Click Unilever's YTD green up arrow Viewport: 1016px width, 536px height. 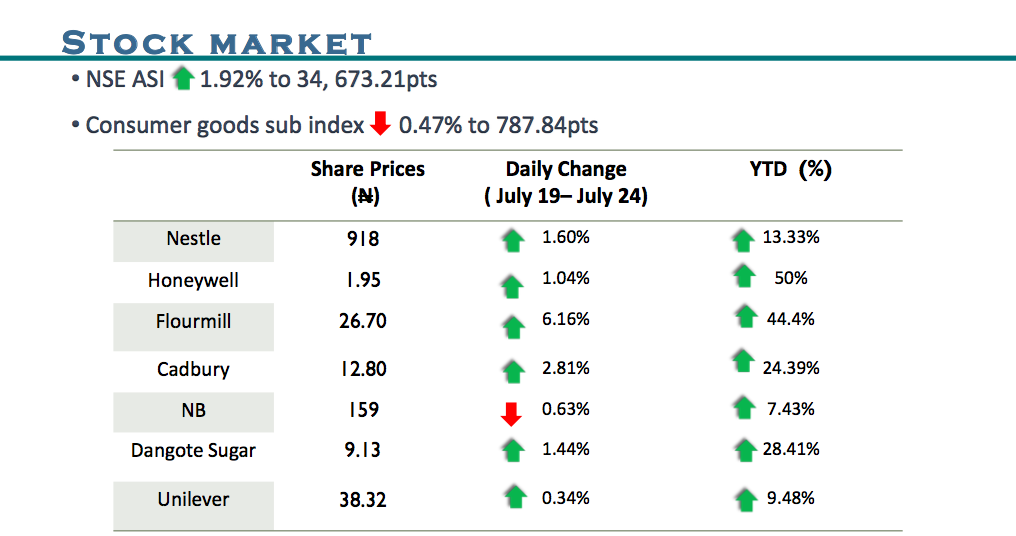tap(743, 498)
